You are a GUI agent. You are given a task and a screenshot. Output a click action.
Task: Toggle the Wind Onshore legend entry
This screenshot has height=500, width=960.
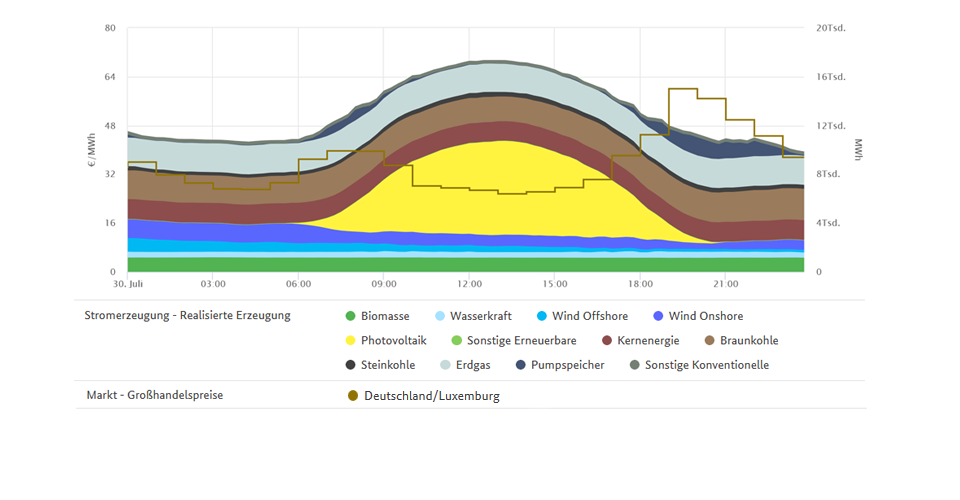(x=698, y=316)
